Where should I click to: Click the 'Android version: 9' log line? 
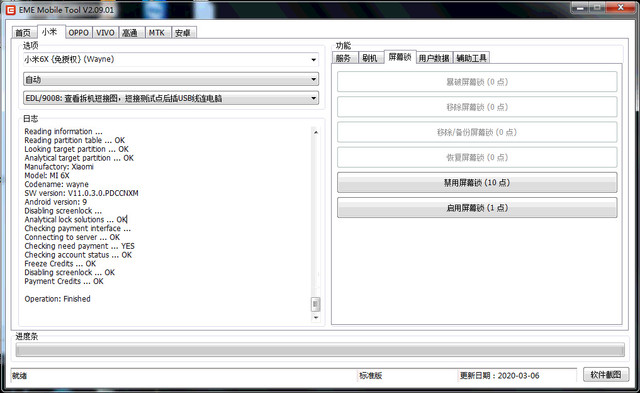pos(56,202)
